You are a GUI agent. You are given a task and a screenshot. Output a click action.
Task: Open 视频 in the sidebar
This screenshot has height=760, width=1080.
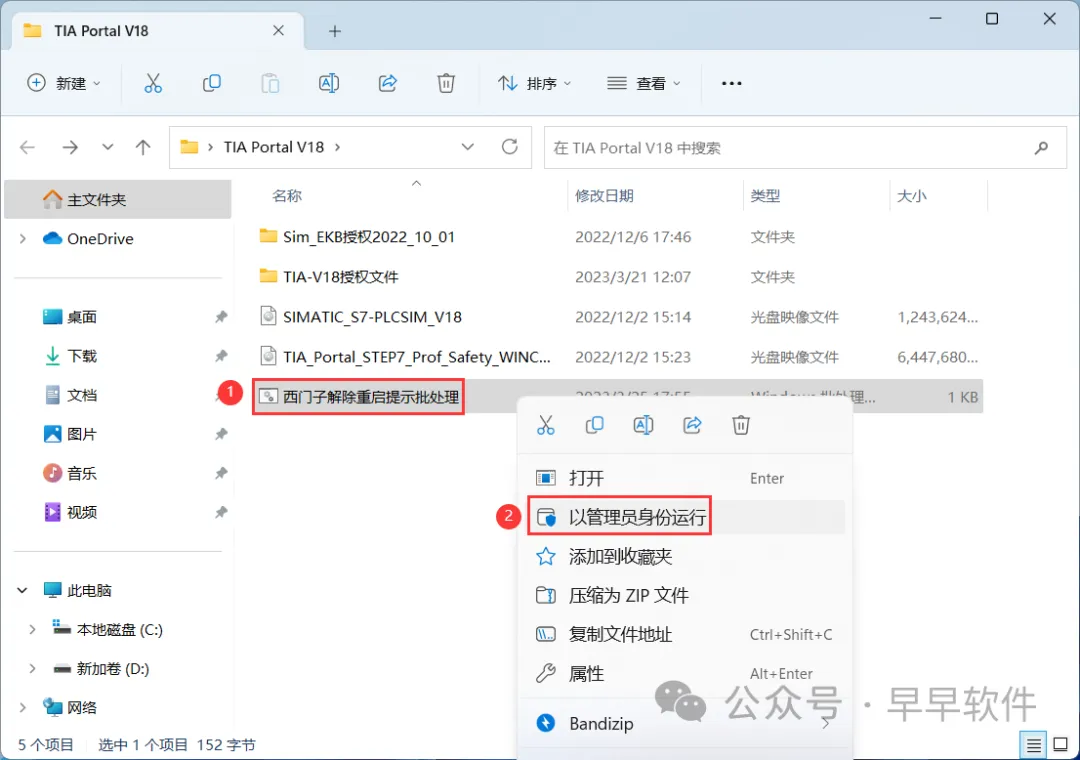[82, 513]
